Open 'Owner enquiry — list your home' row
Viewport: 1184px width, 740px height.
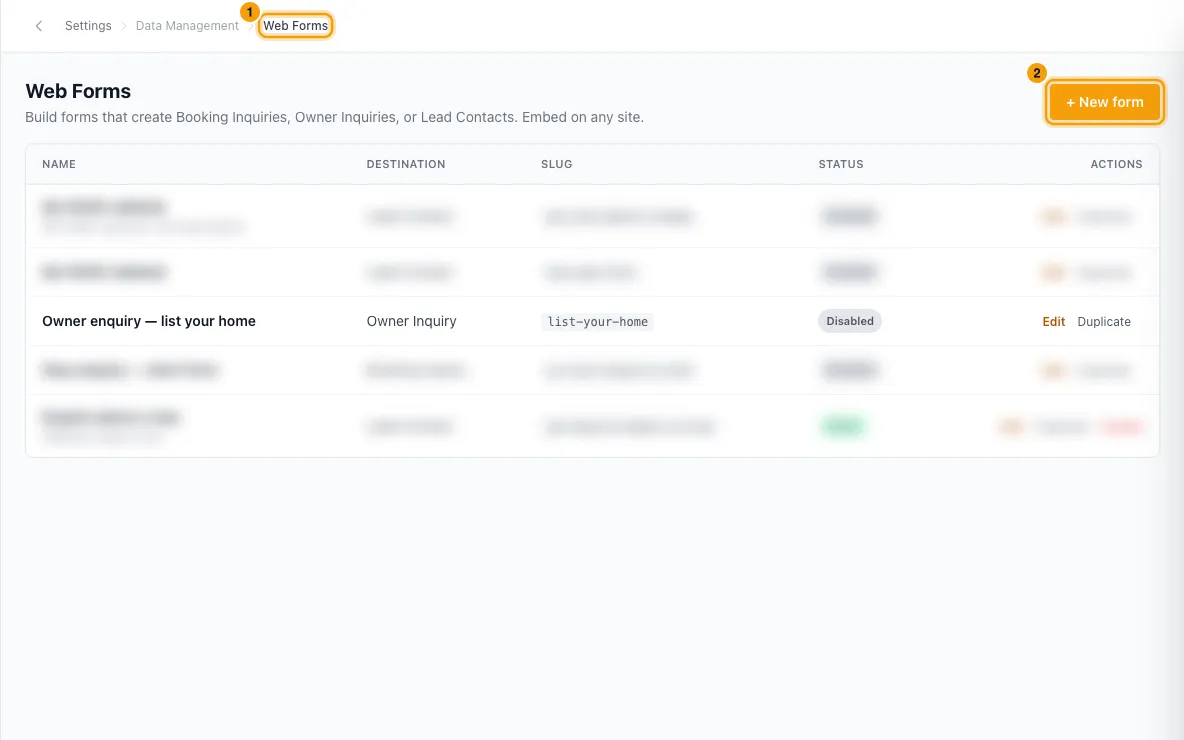pyautogui.click(x=592, y=321)
